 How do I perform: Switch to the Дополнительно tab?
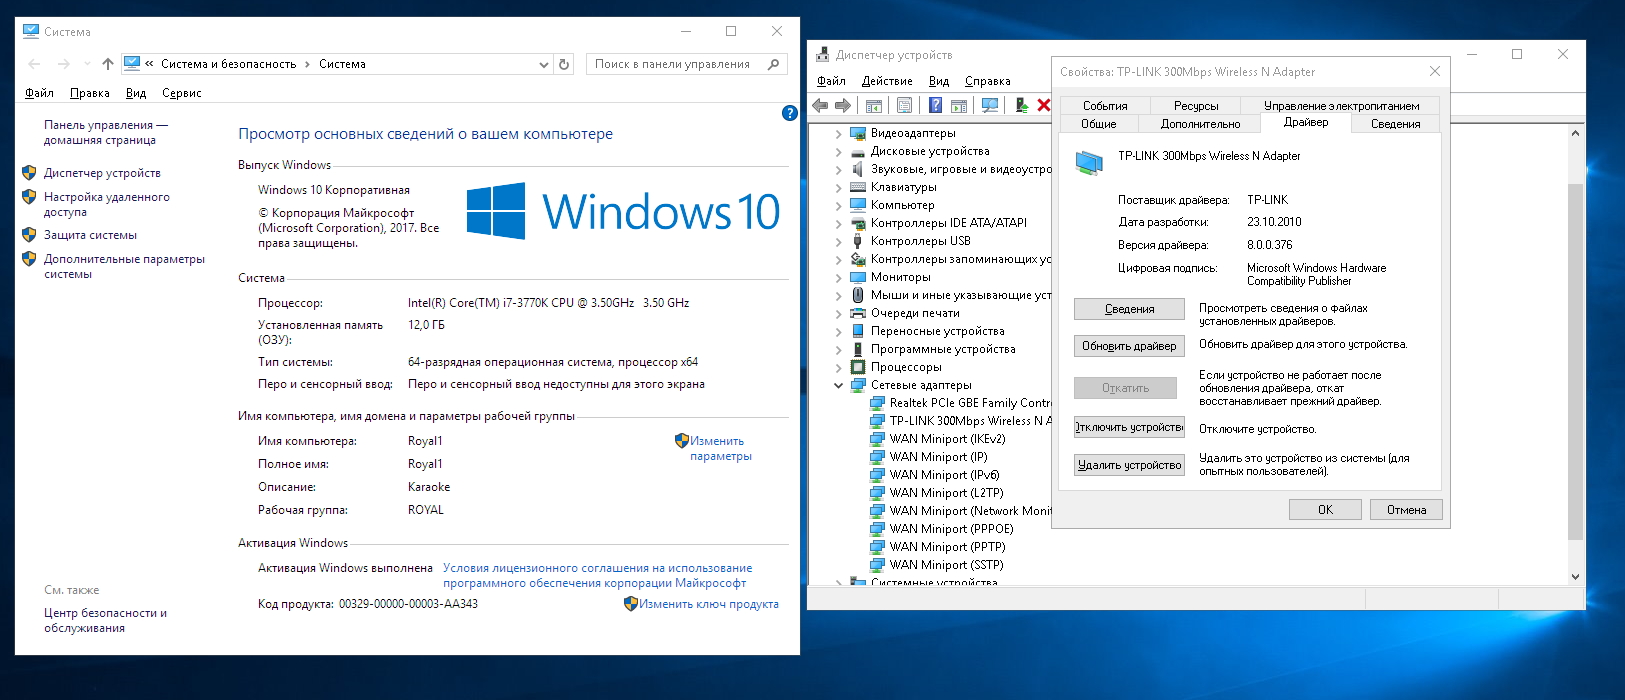pos(1200,124)
